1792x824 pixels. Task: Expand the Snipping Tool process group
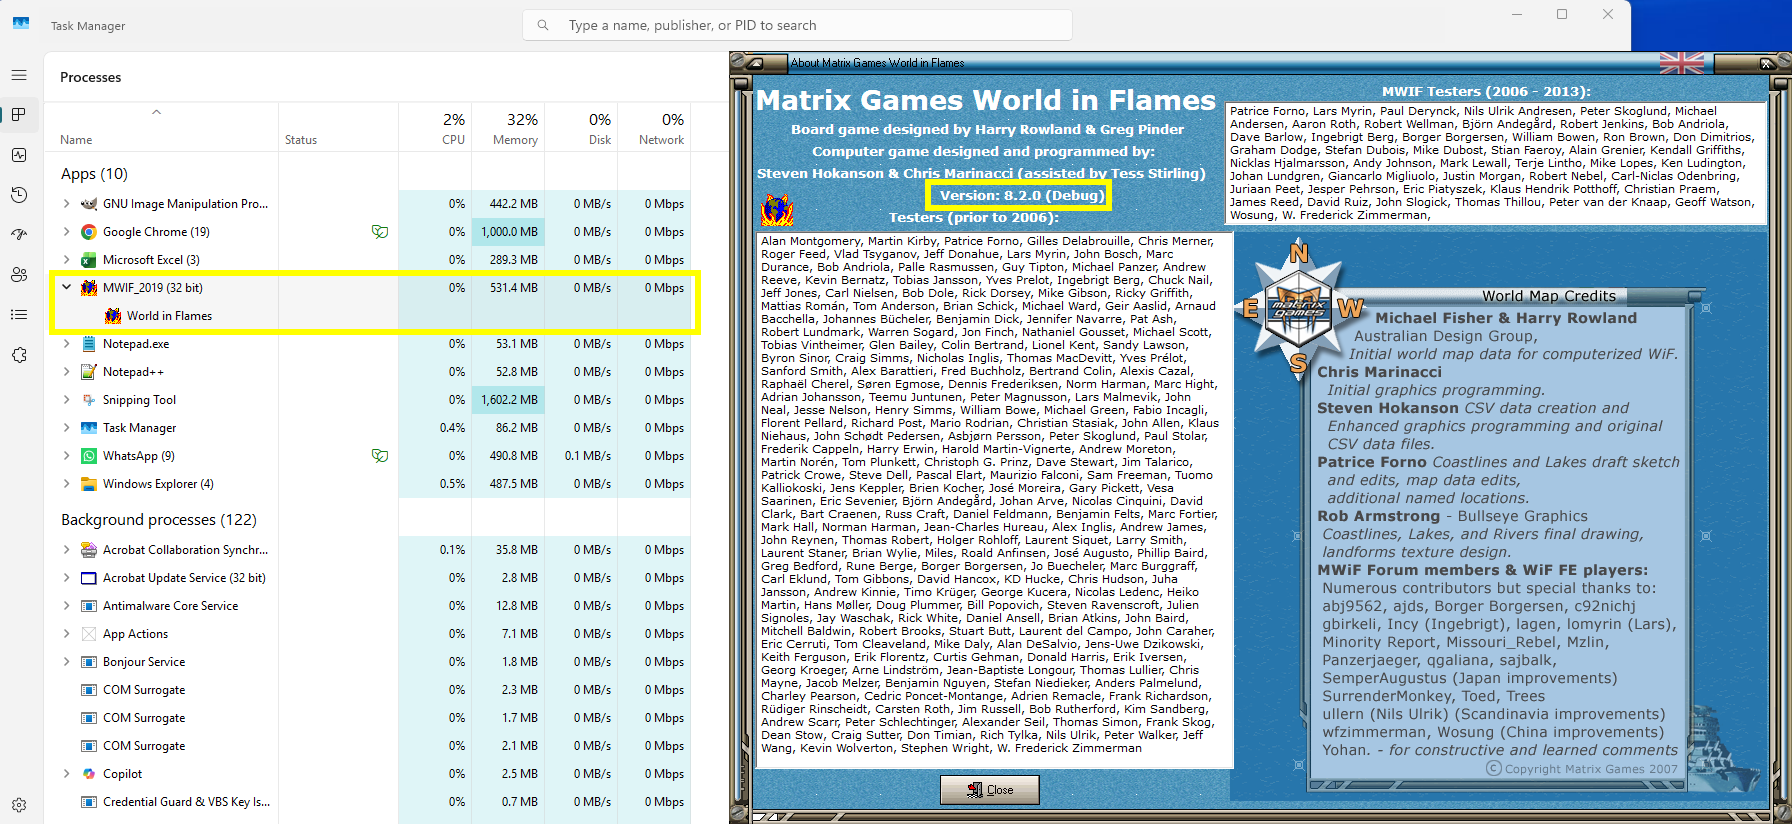coord(67,400)
